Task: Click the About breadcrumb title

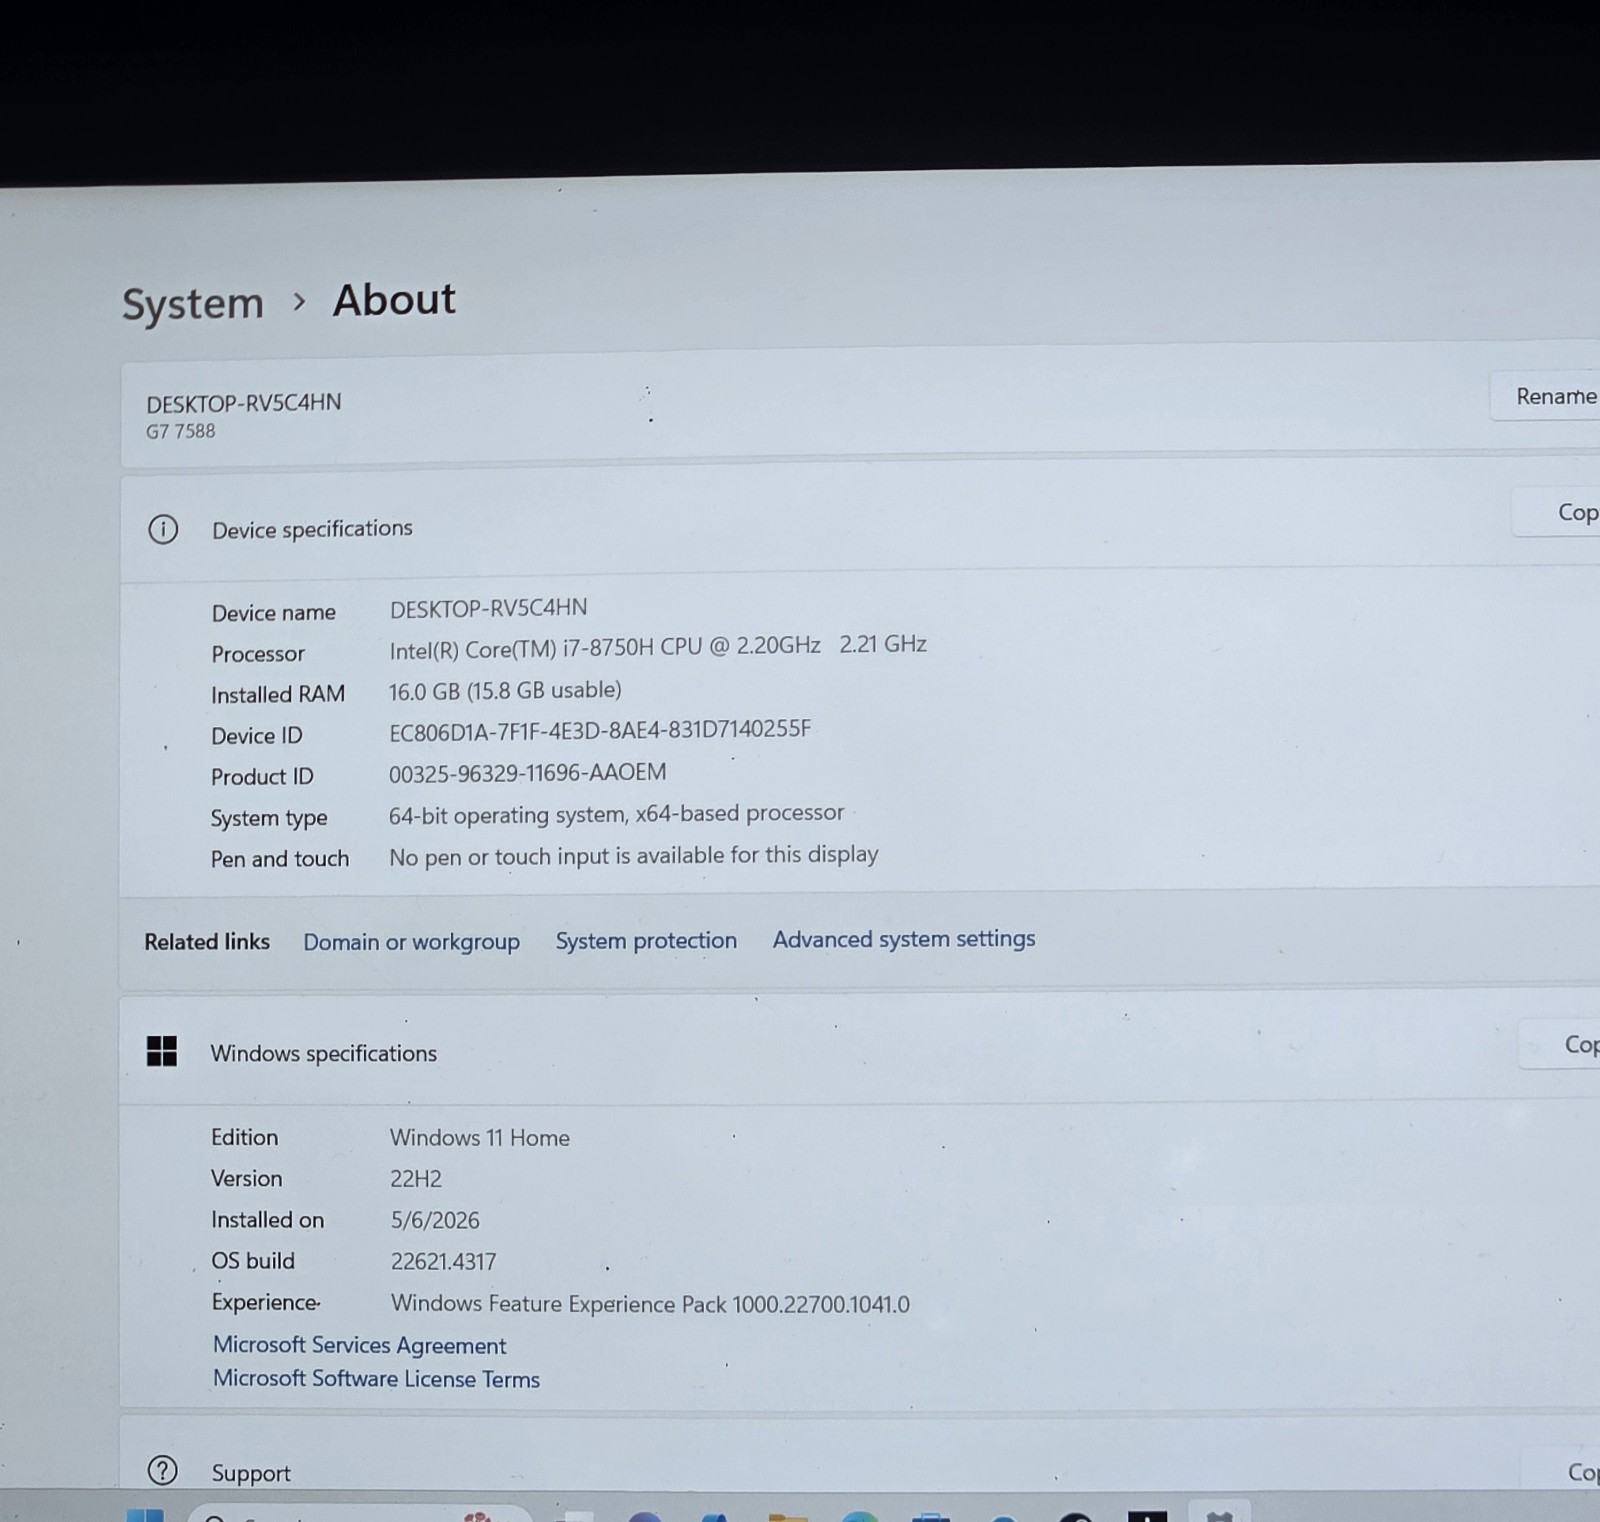Action: [x=394, y=300]
